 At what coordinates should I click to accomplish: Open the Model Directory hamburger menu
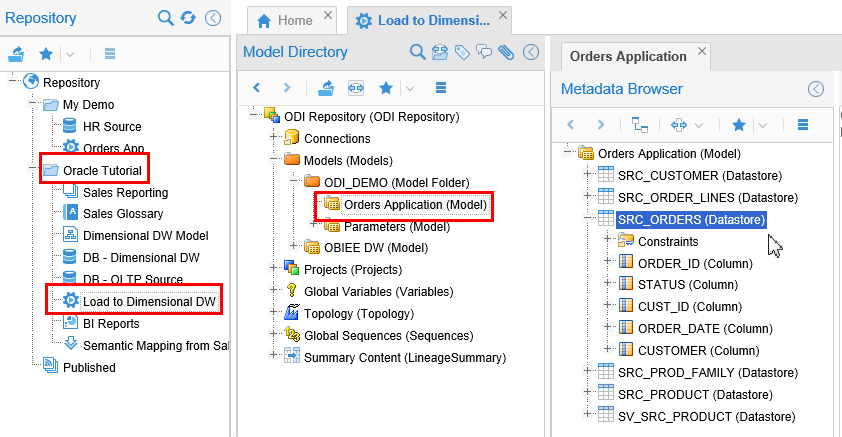pyautogui.click(x=441, y=88)
